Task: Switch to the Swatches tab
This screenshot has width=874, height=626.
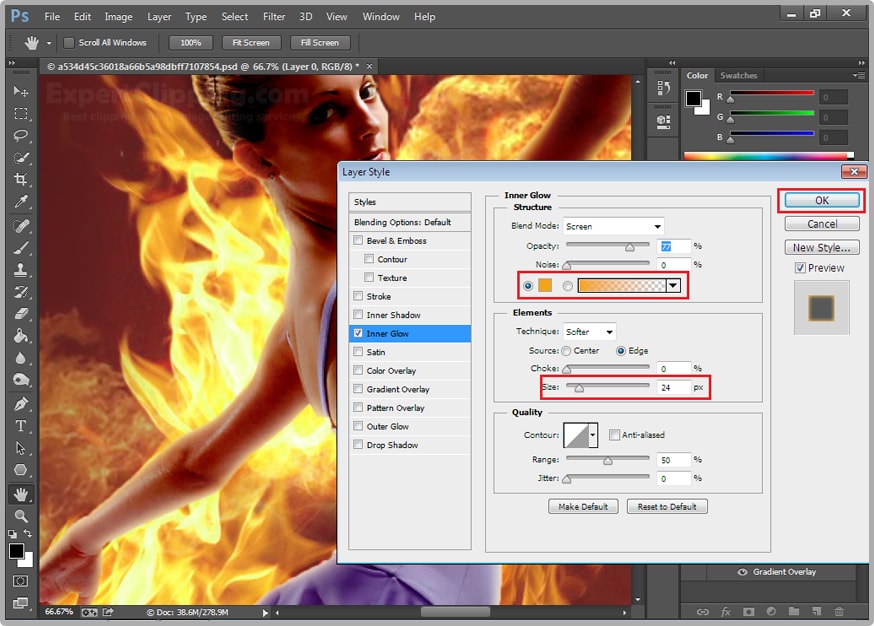Action: [738, 75]
